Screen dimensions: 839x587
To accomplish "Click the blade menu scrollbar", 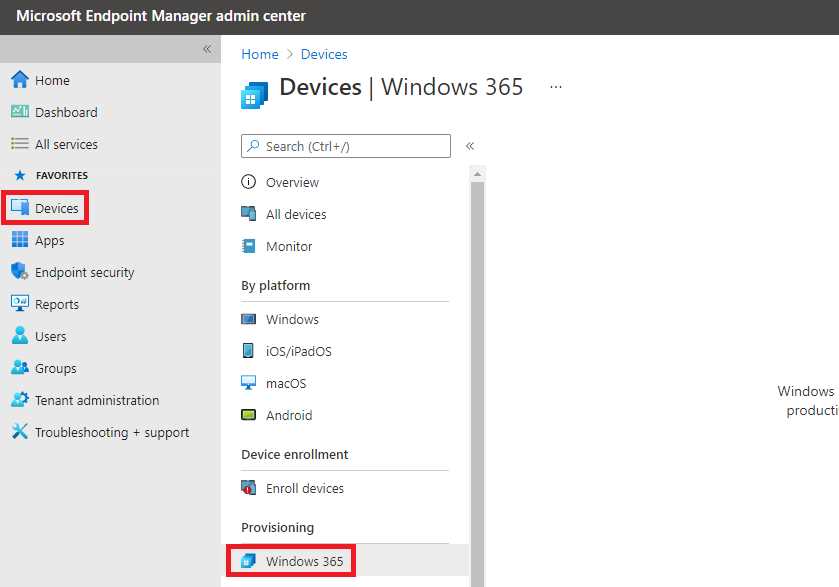I will [476, 300].
